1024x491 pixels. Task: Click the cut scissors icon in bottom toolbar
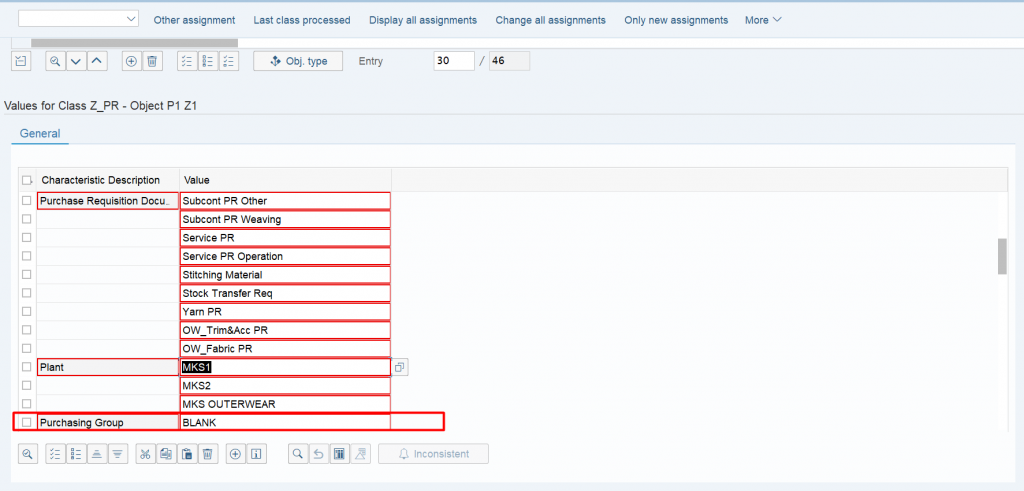click(x=146, y=454)
